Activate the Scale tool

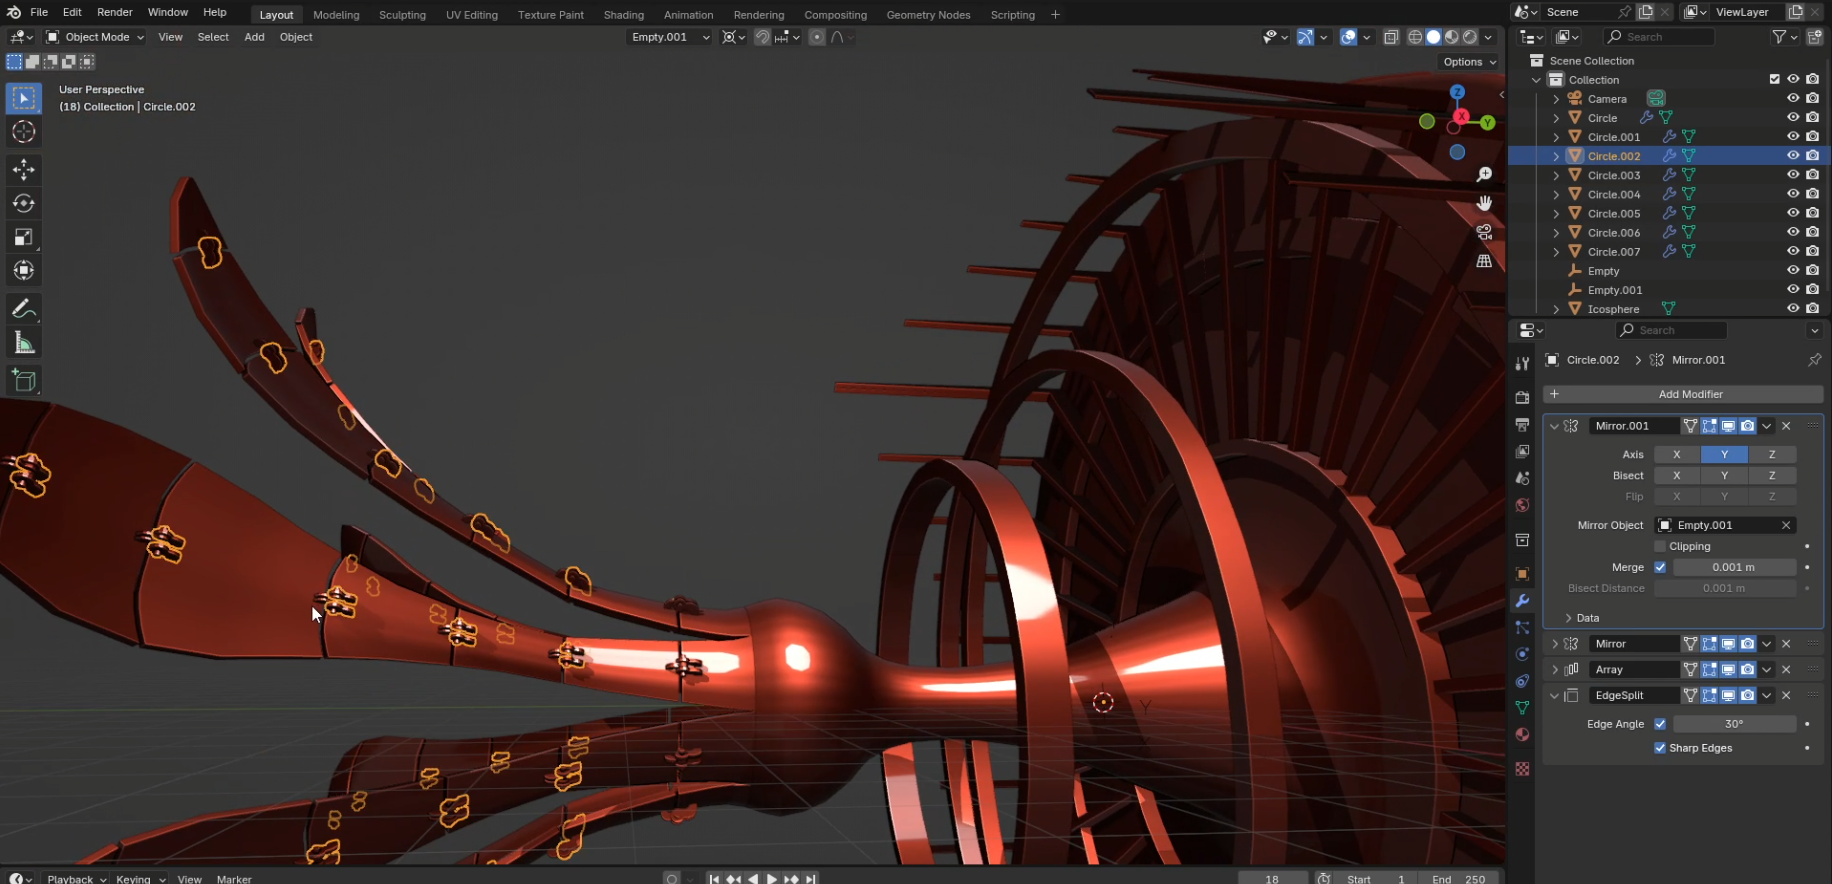24,237
